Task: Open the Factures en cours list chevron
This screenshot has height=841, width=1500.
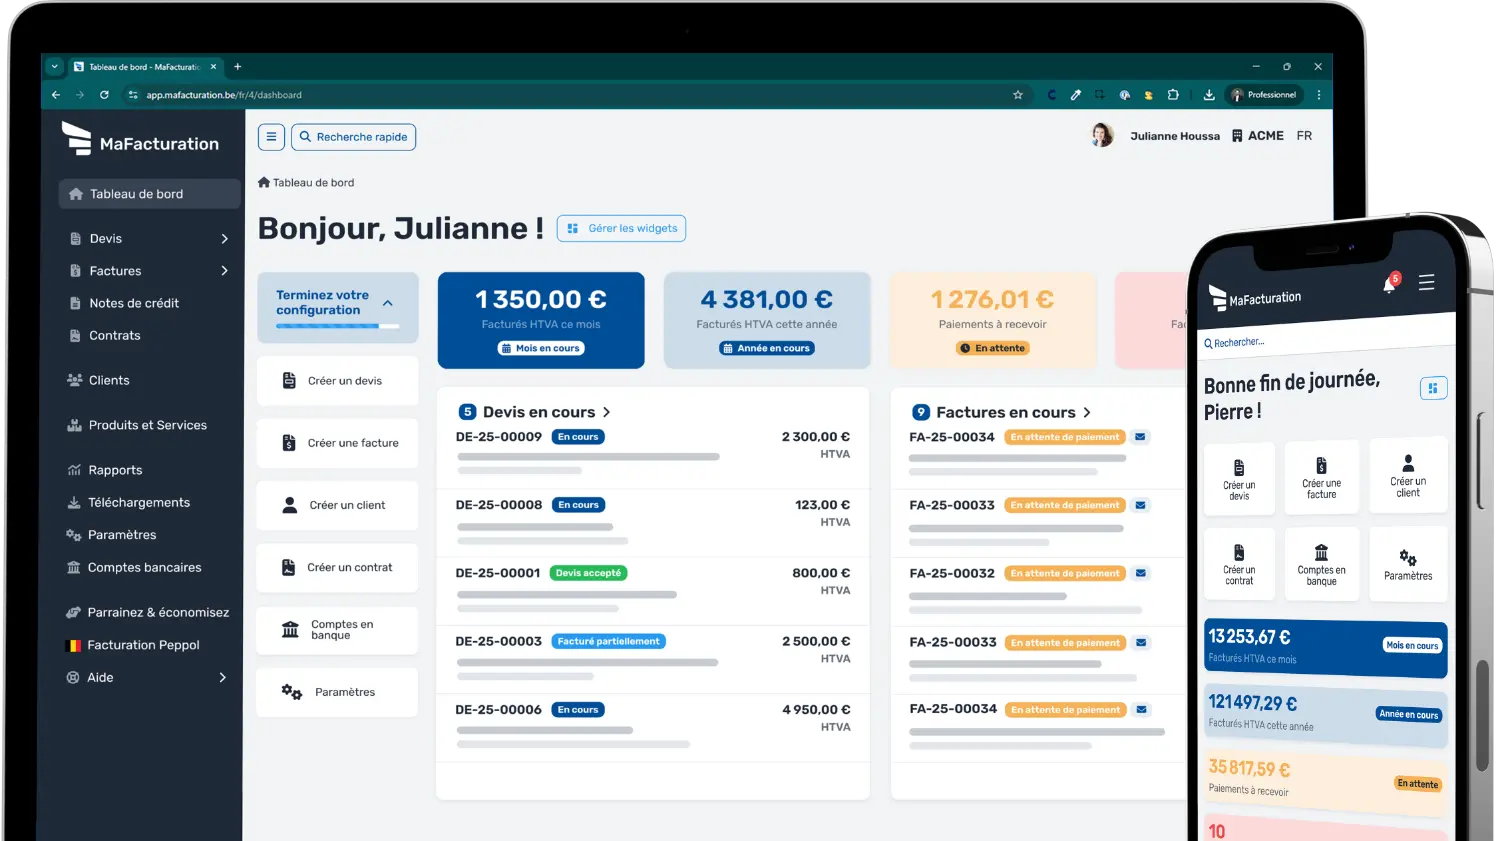Action: click(x=1087, y=412)
